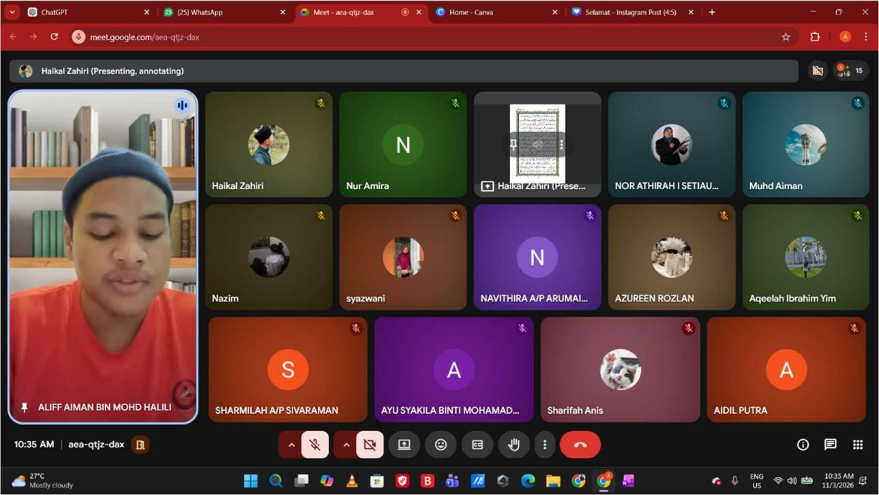Expand video settings arrow beside camera
Image resolution: width=879 pixels, height=495 pixels.
click(x=346, y=445)
